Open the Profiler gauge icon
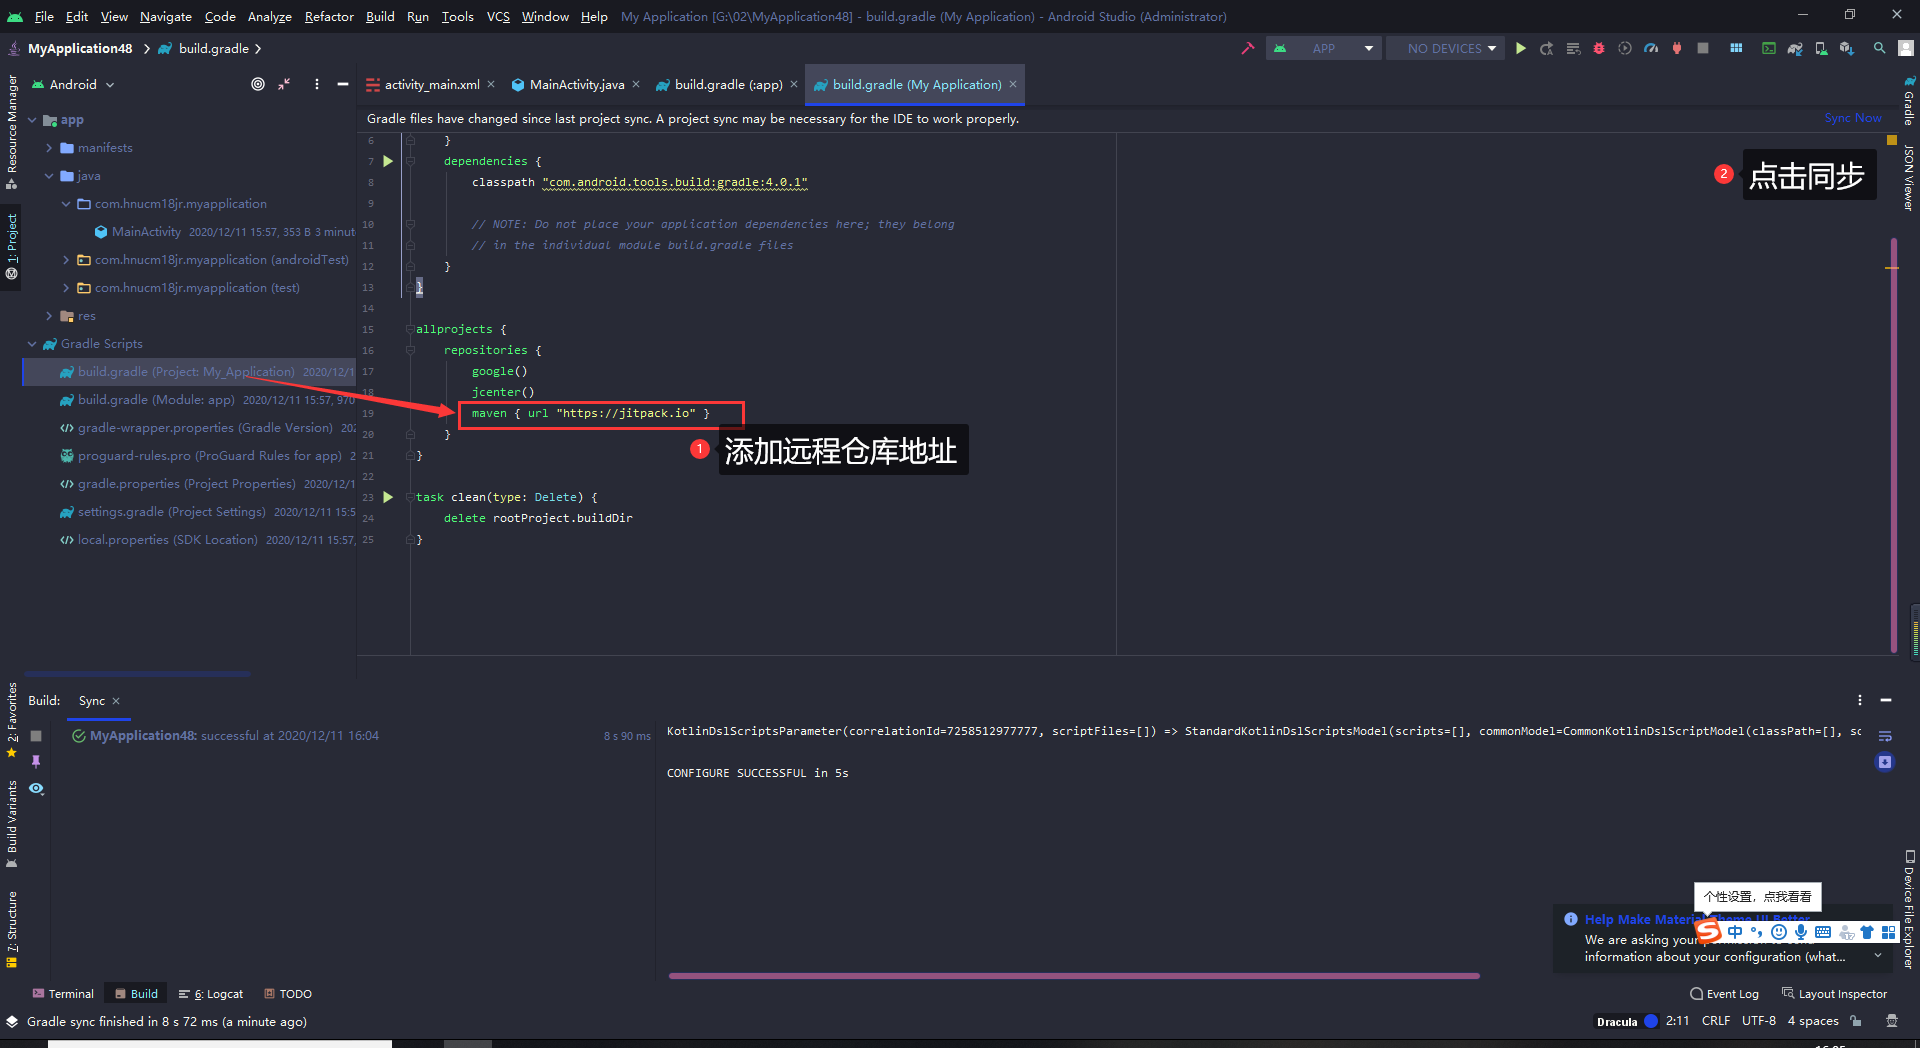Screen dimensions: 1920x1048 point(1651,48)
